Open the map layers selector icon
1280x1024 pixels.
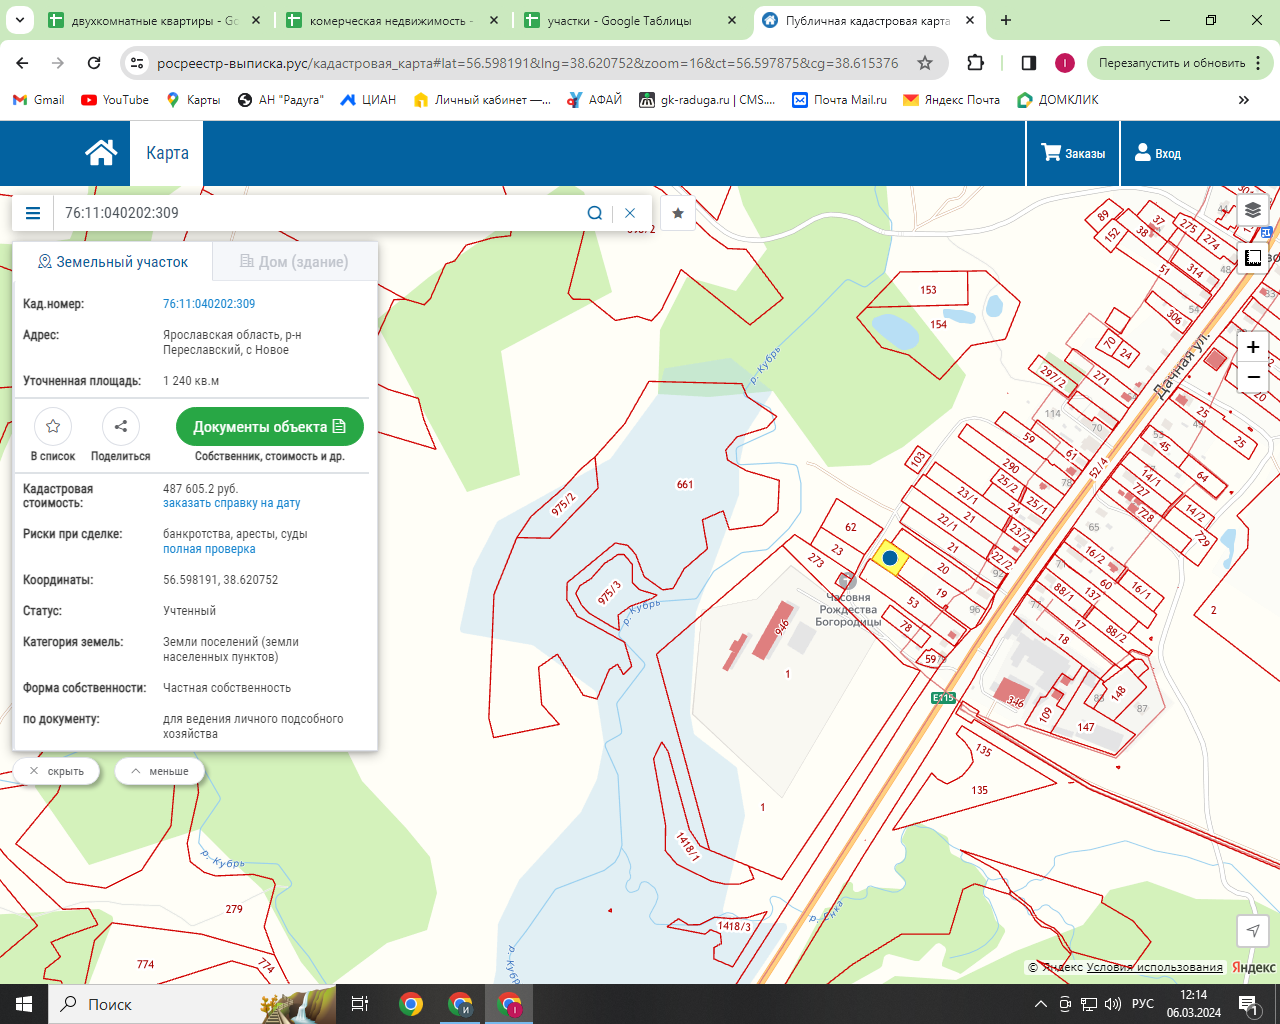[1252, 211]
